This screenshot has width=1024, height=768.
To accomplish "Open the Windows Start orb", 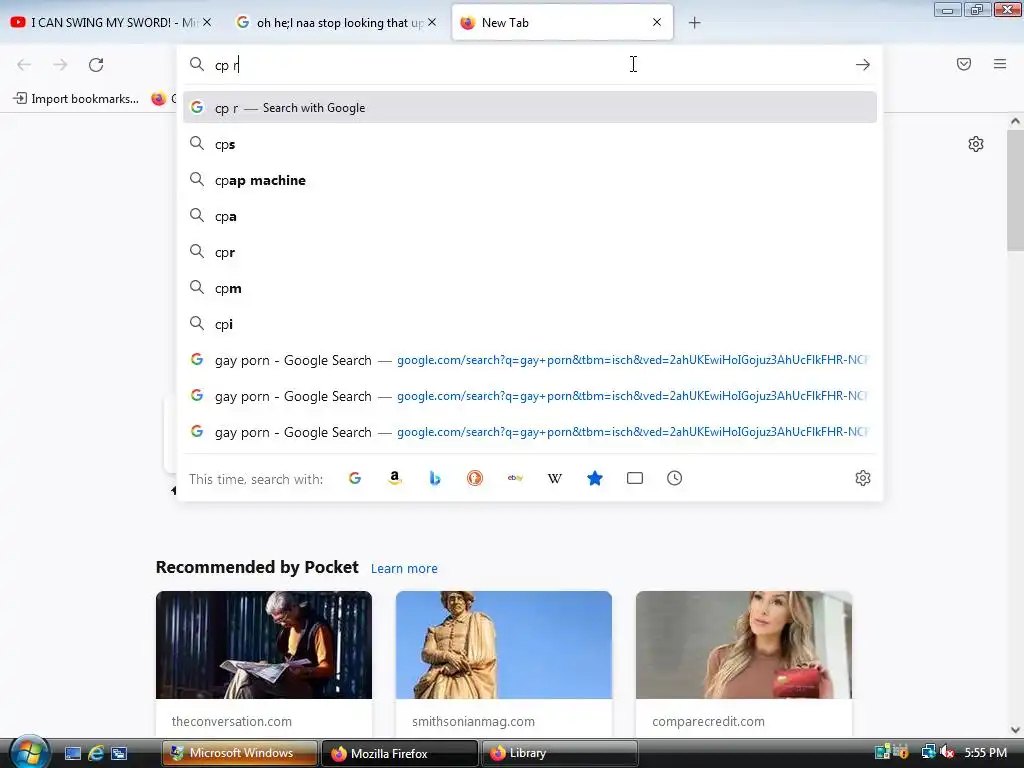I will (29, 752).
